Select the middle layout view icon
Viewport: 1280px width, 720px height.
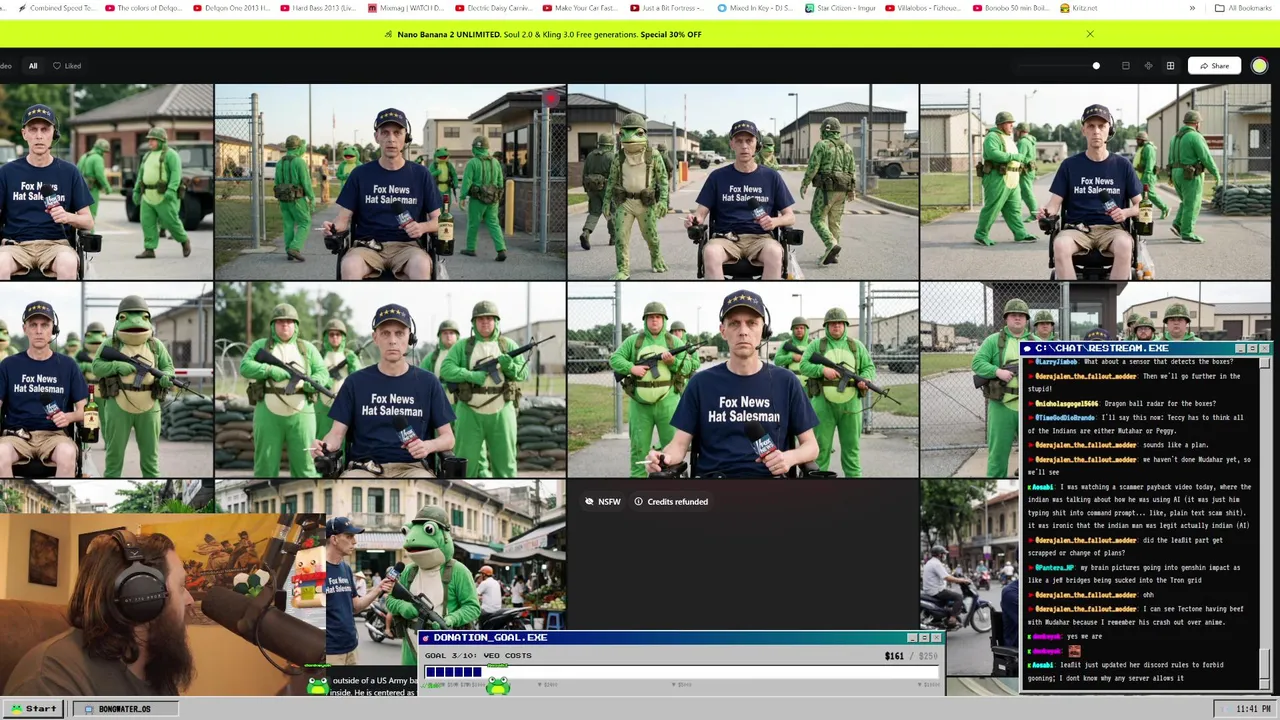coord(1147,66)
